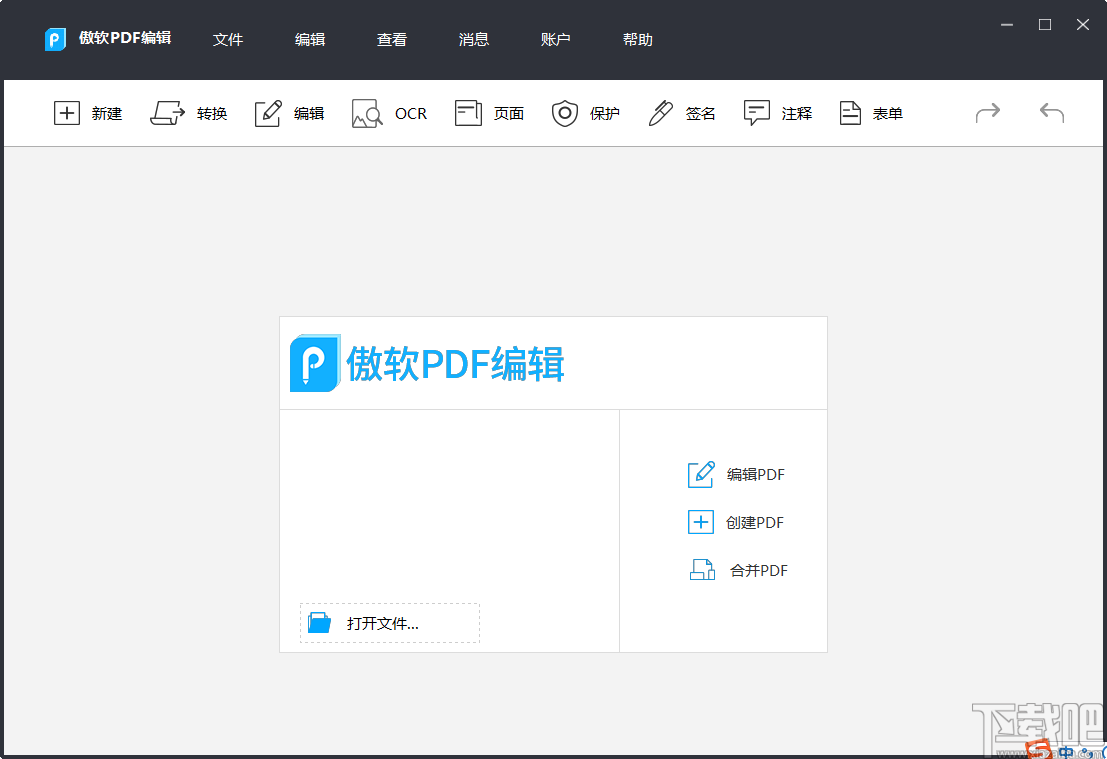Click the 傲软PDF编辑 heading text in welcome panel
Screen dimensions: 1107x759
pos(455,364)
